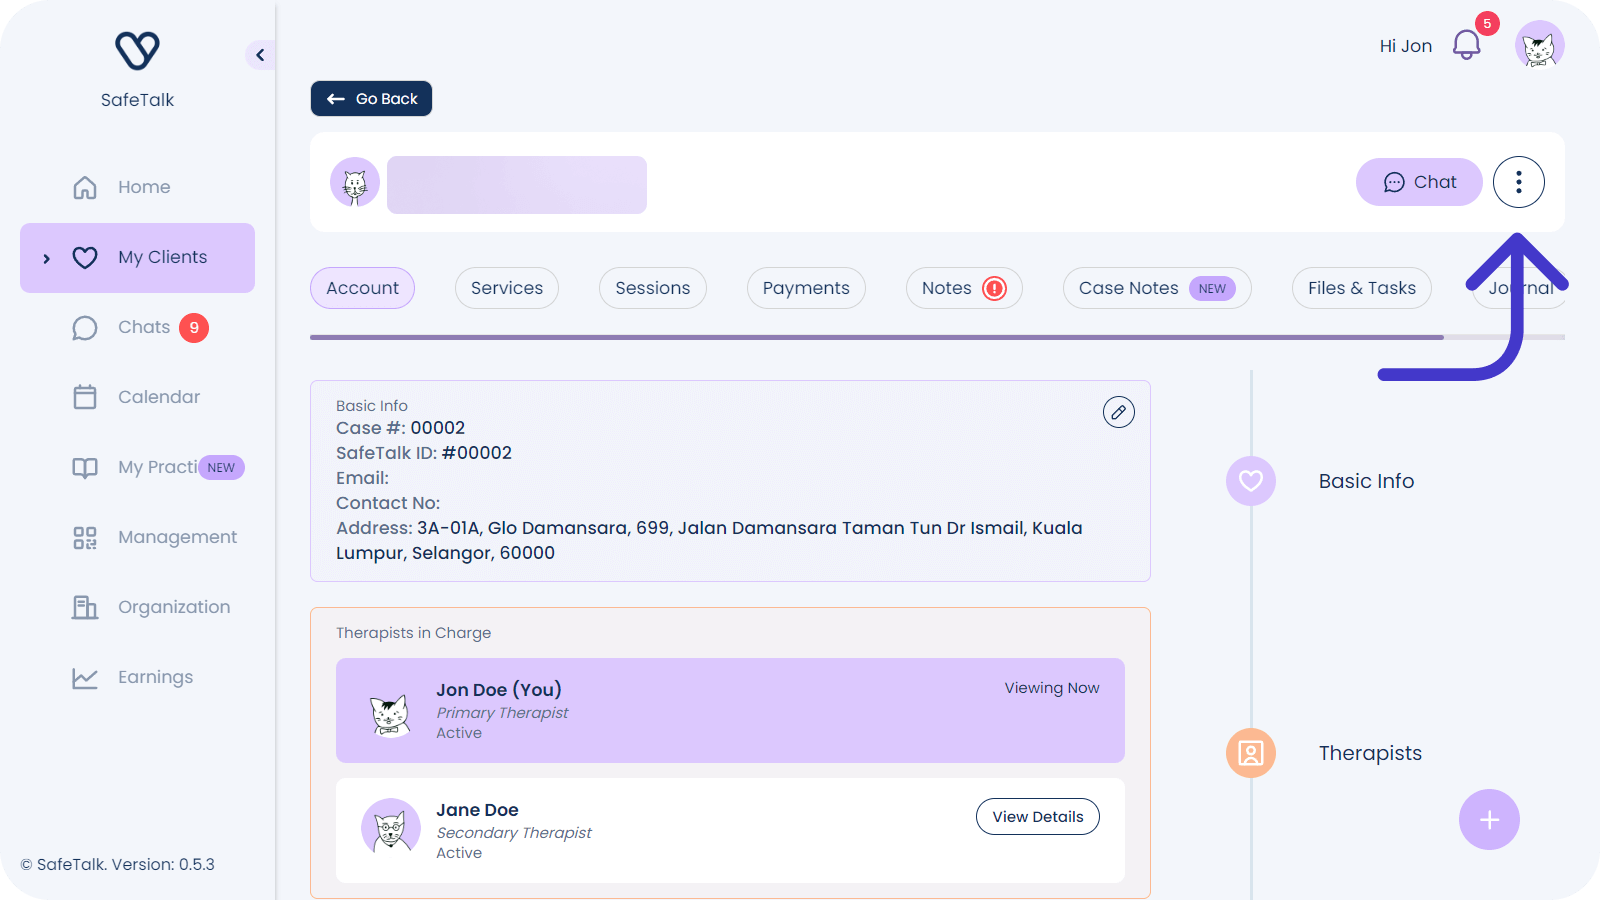Collapse the sidebar with chevron arrow
The image size is (1600, 900).
tap(260, 55)
